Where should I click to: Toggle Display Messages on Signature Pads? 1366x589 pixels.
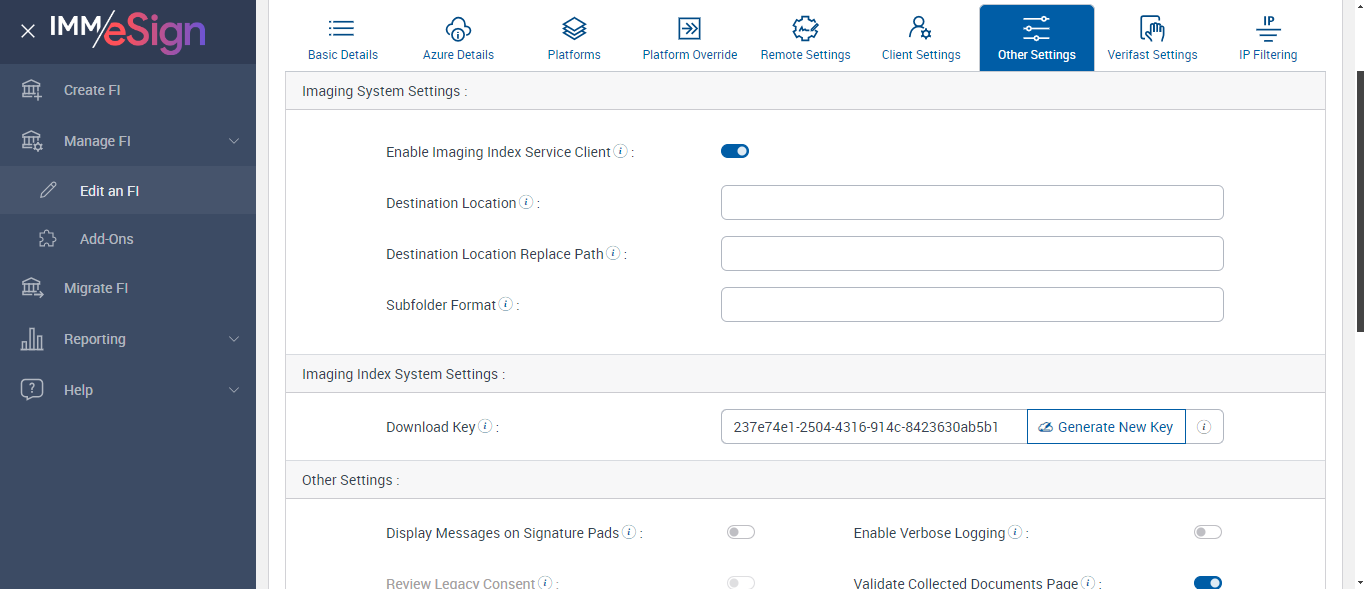741,533
